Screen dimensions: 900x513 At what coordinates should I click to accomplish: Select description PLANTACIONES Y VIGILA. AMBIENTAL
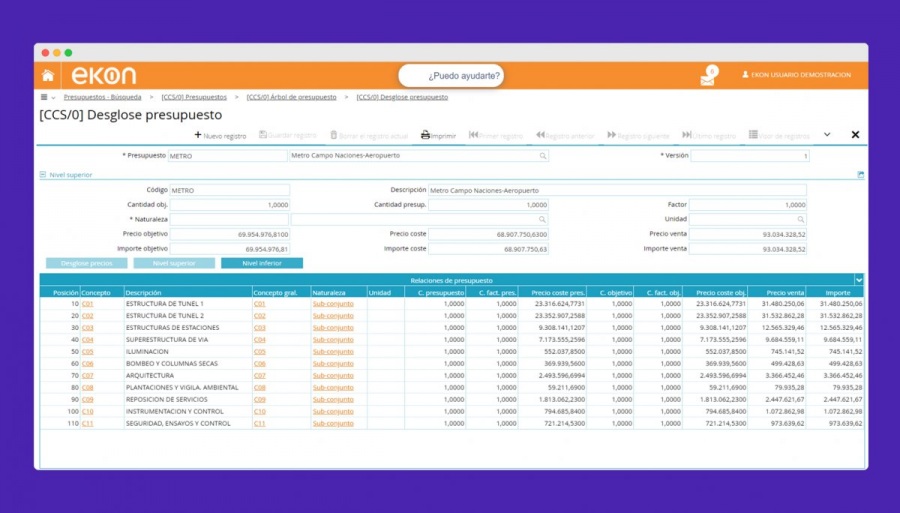(x=182, y=387)
